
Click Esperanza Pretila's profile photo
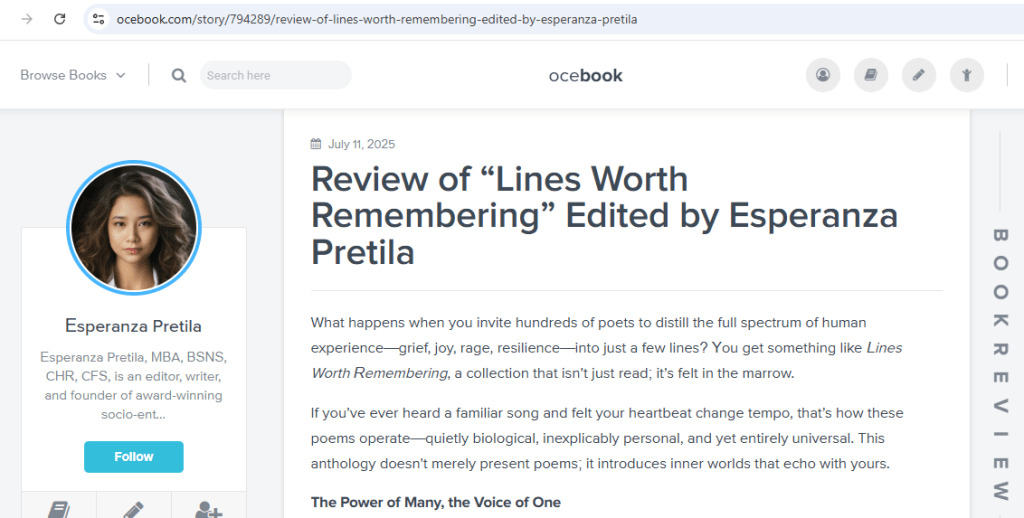point(134,227)
